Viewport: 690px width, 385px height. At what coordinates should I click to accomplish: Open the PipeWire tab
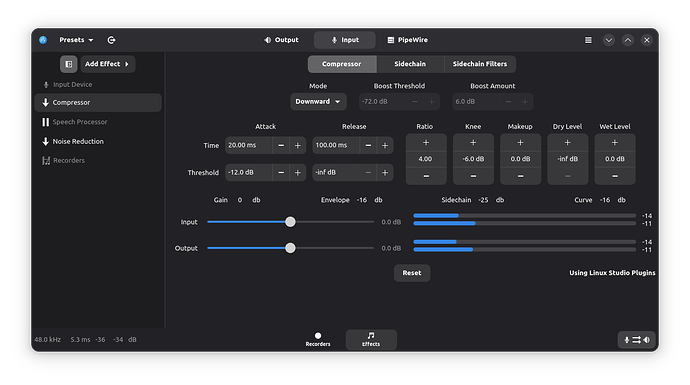click(x=407, y=40)
